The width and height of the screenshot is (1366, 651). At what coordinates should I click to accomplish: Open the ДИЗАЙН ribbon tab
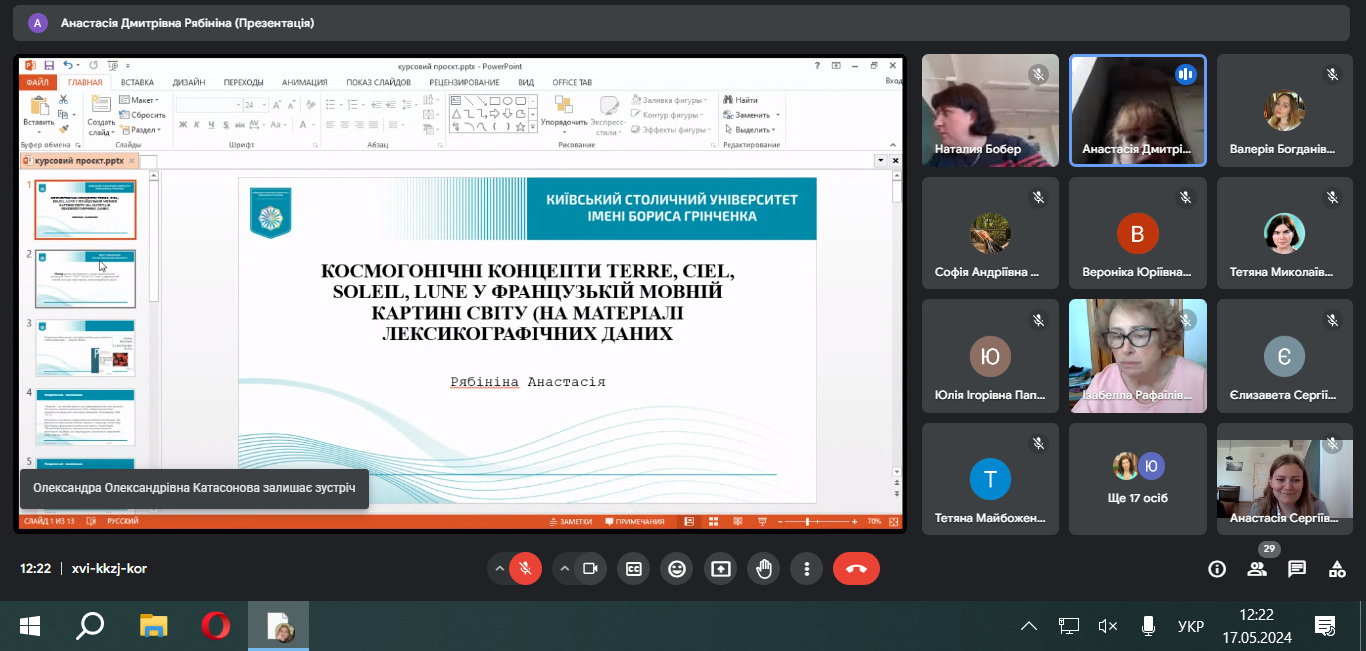pyautogui.click(x=189, y=82)
